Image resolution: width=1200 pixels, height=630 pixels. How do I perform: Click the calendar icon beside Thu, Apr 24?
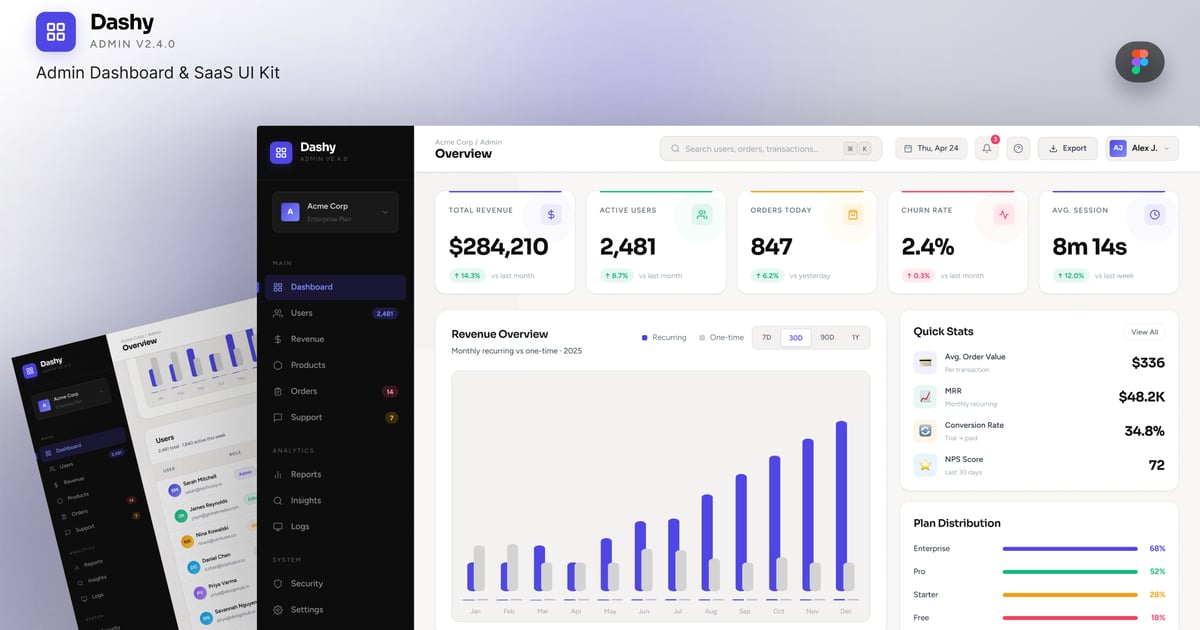[x=908, y=148]
